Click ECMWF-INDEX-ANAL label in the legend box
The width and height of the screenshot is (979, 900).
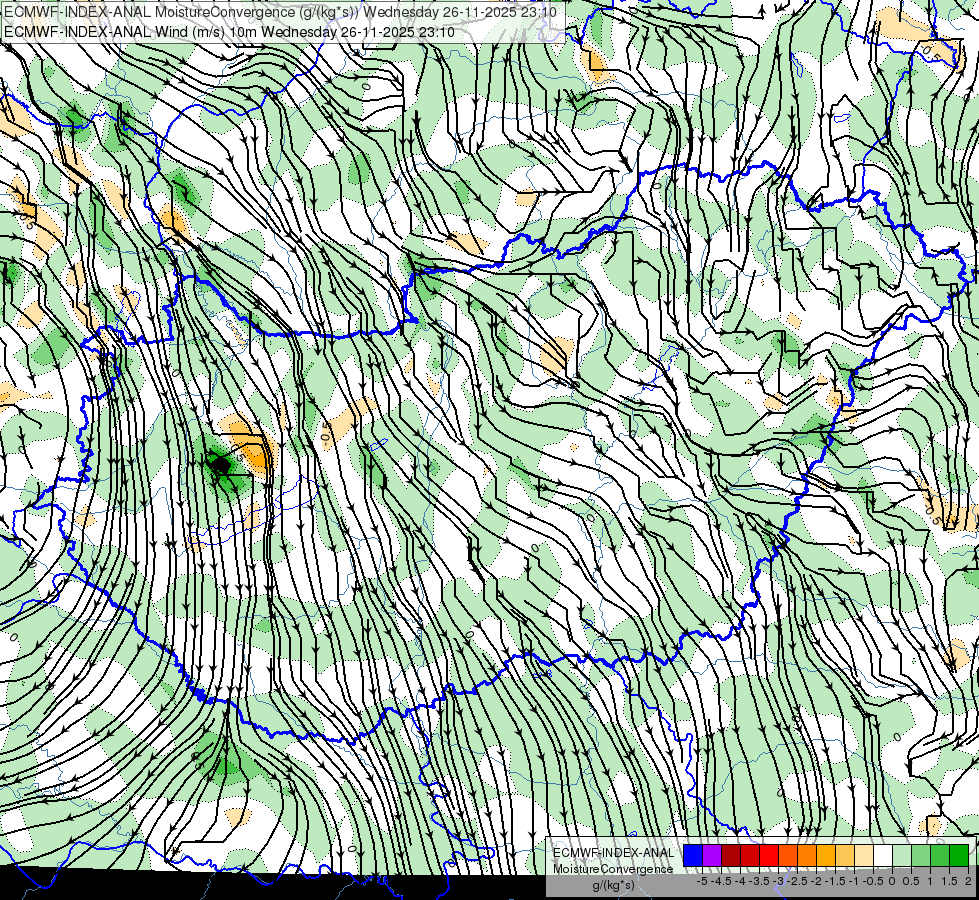(614, 853)
